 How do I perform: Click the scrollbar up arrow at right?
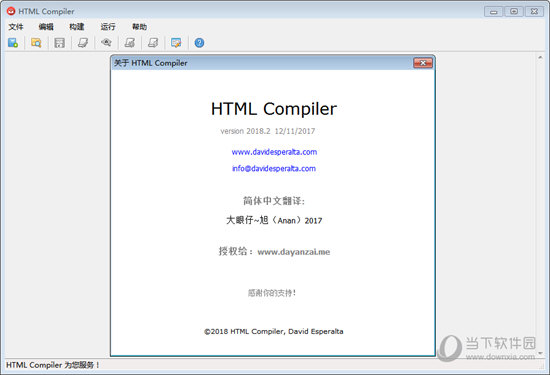click(540, 57)
